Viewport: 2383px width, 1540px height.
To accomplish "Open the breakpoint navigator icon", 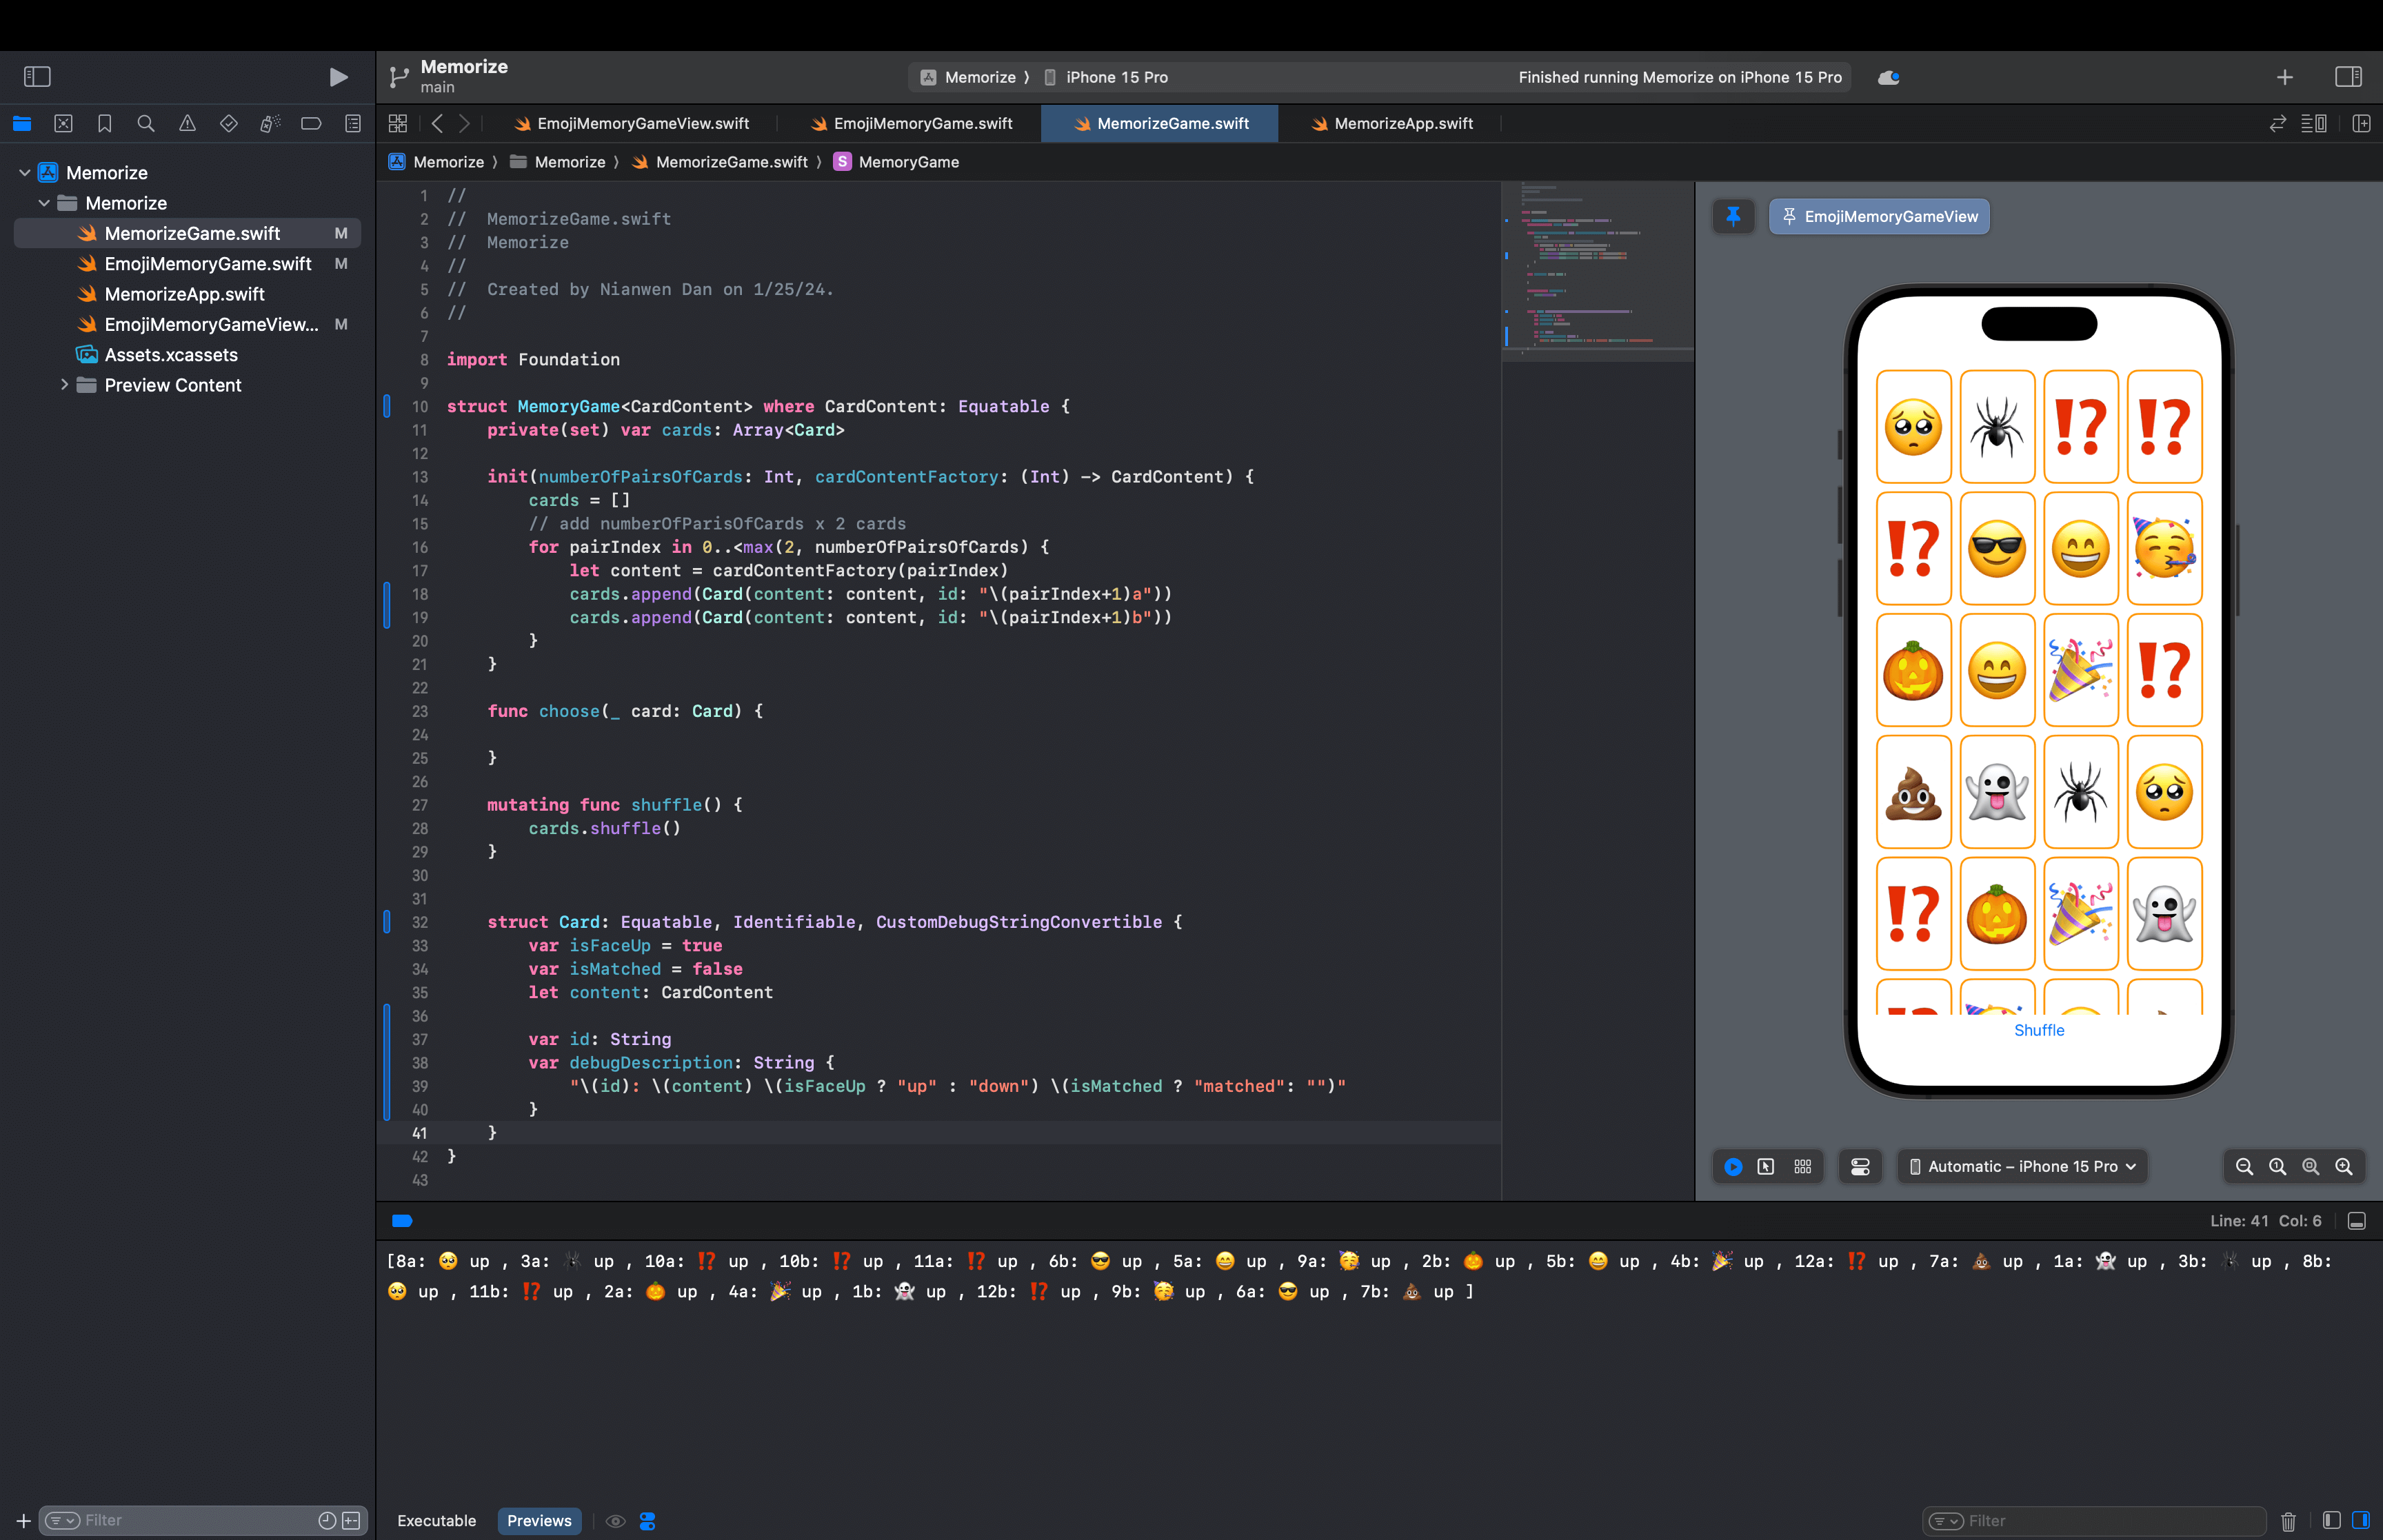I will [x=311, y=123].
